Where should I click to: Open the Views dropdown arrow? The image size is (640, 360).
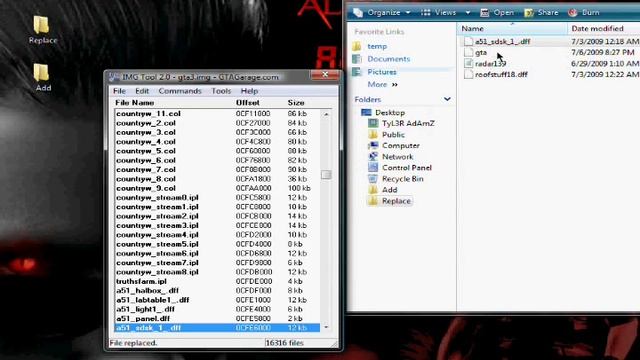[x=468, y=13]
